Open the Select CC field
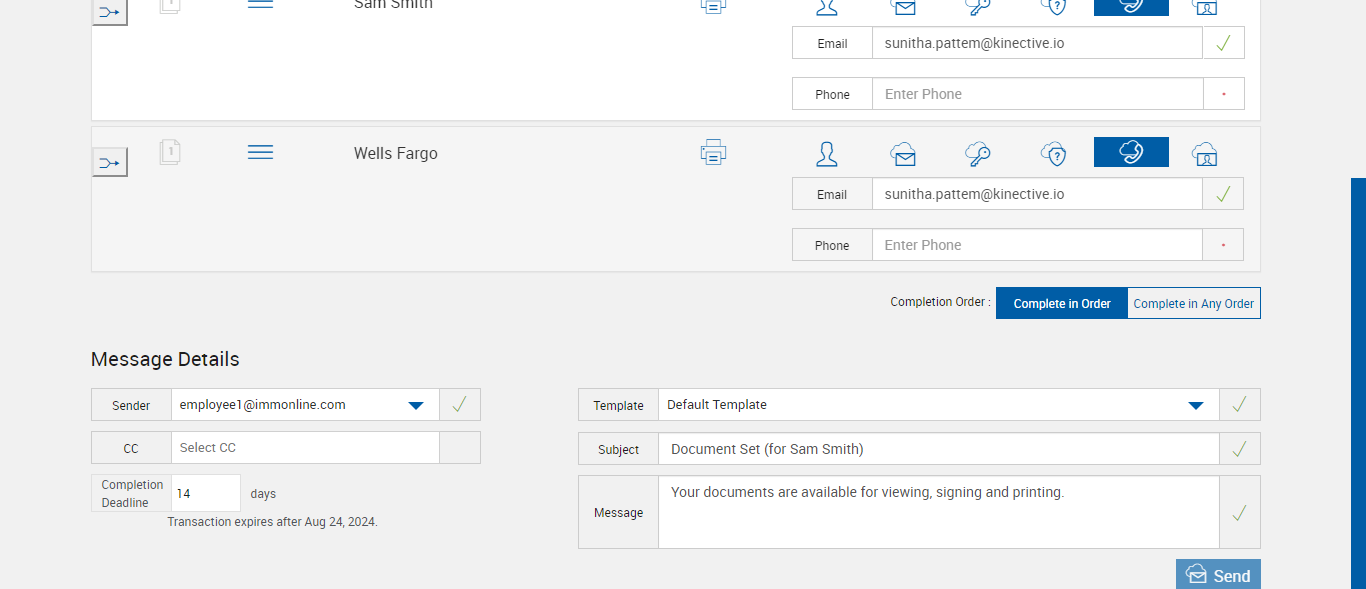This screenshot has width=1366, height=589. [x=305, y=448]
